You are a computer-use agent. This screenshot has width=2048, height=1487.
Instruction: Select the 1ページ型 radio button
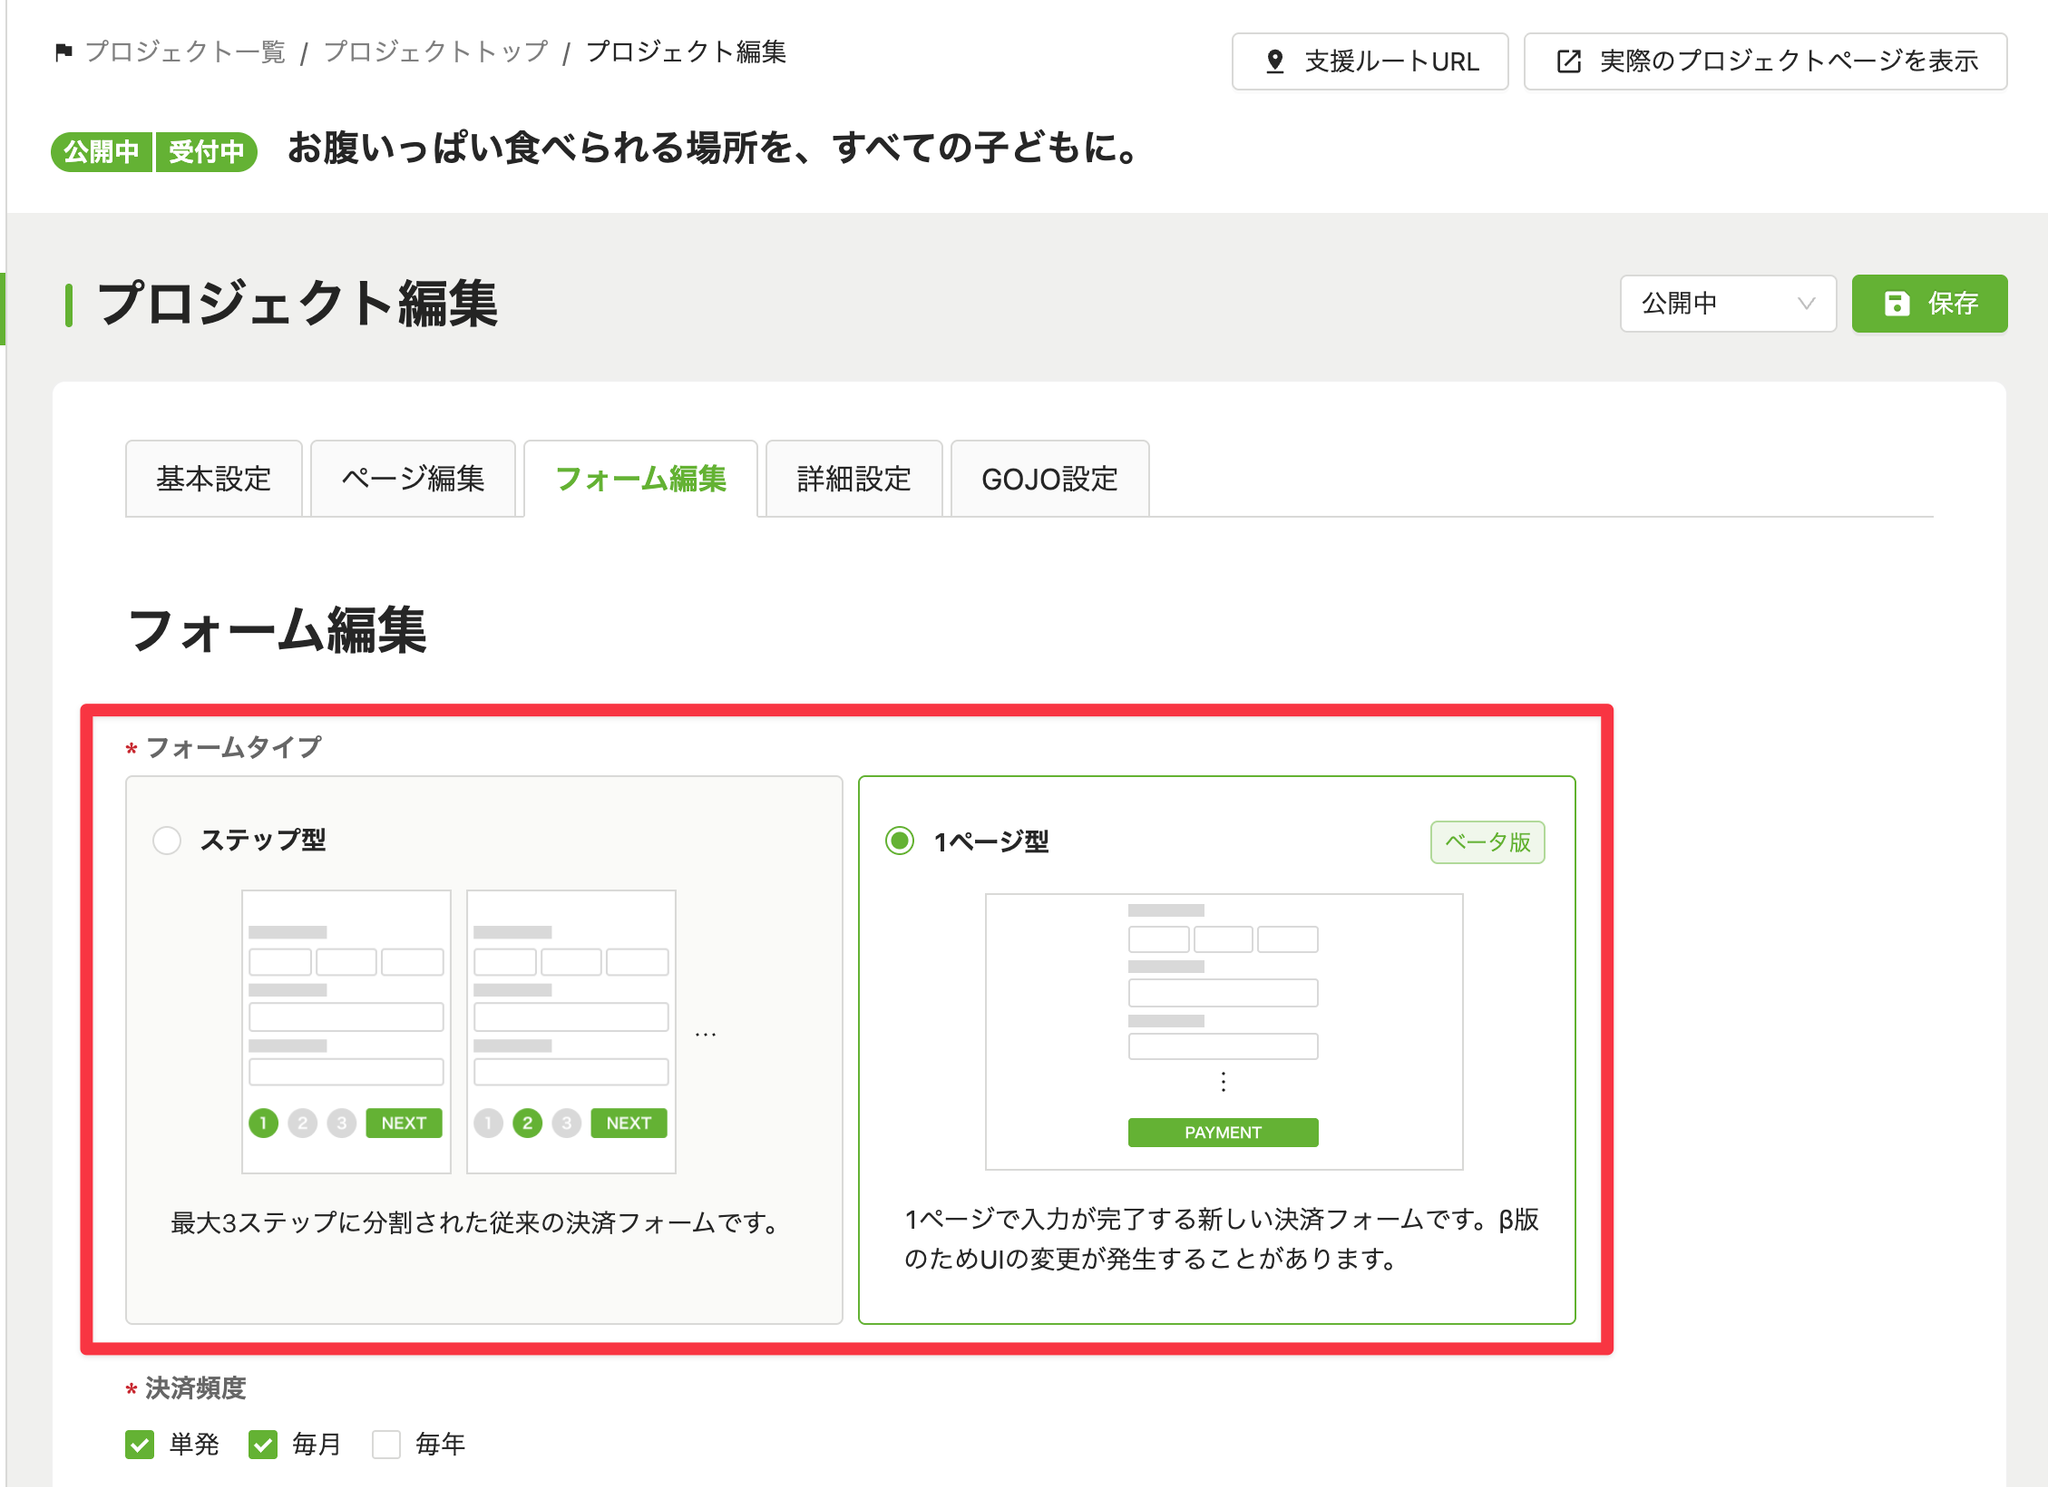tap(900, 841)
